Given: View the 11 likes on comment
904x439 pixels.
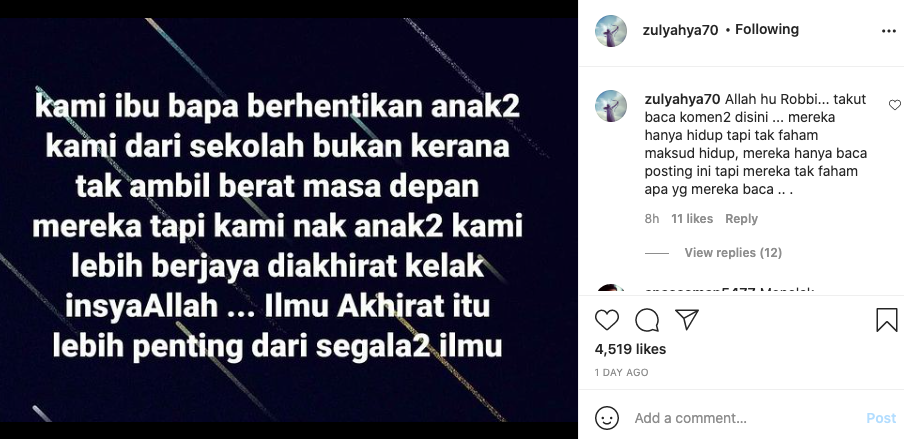Looking at the screenshot, I should click(692, 219).
